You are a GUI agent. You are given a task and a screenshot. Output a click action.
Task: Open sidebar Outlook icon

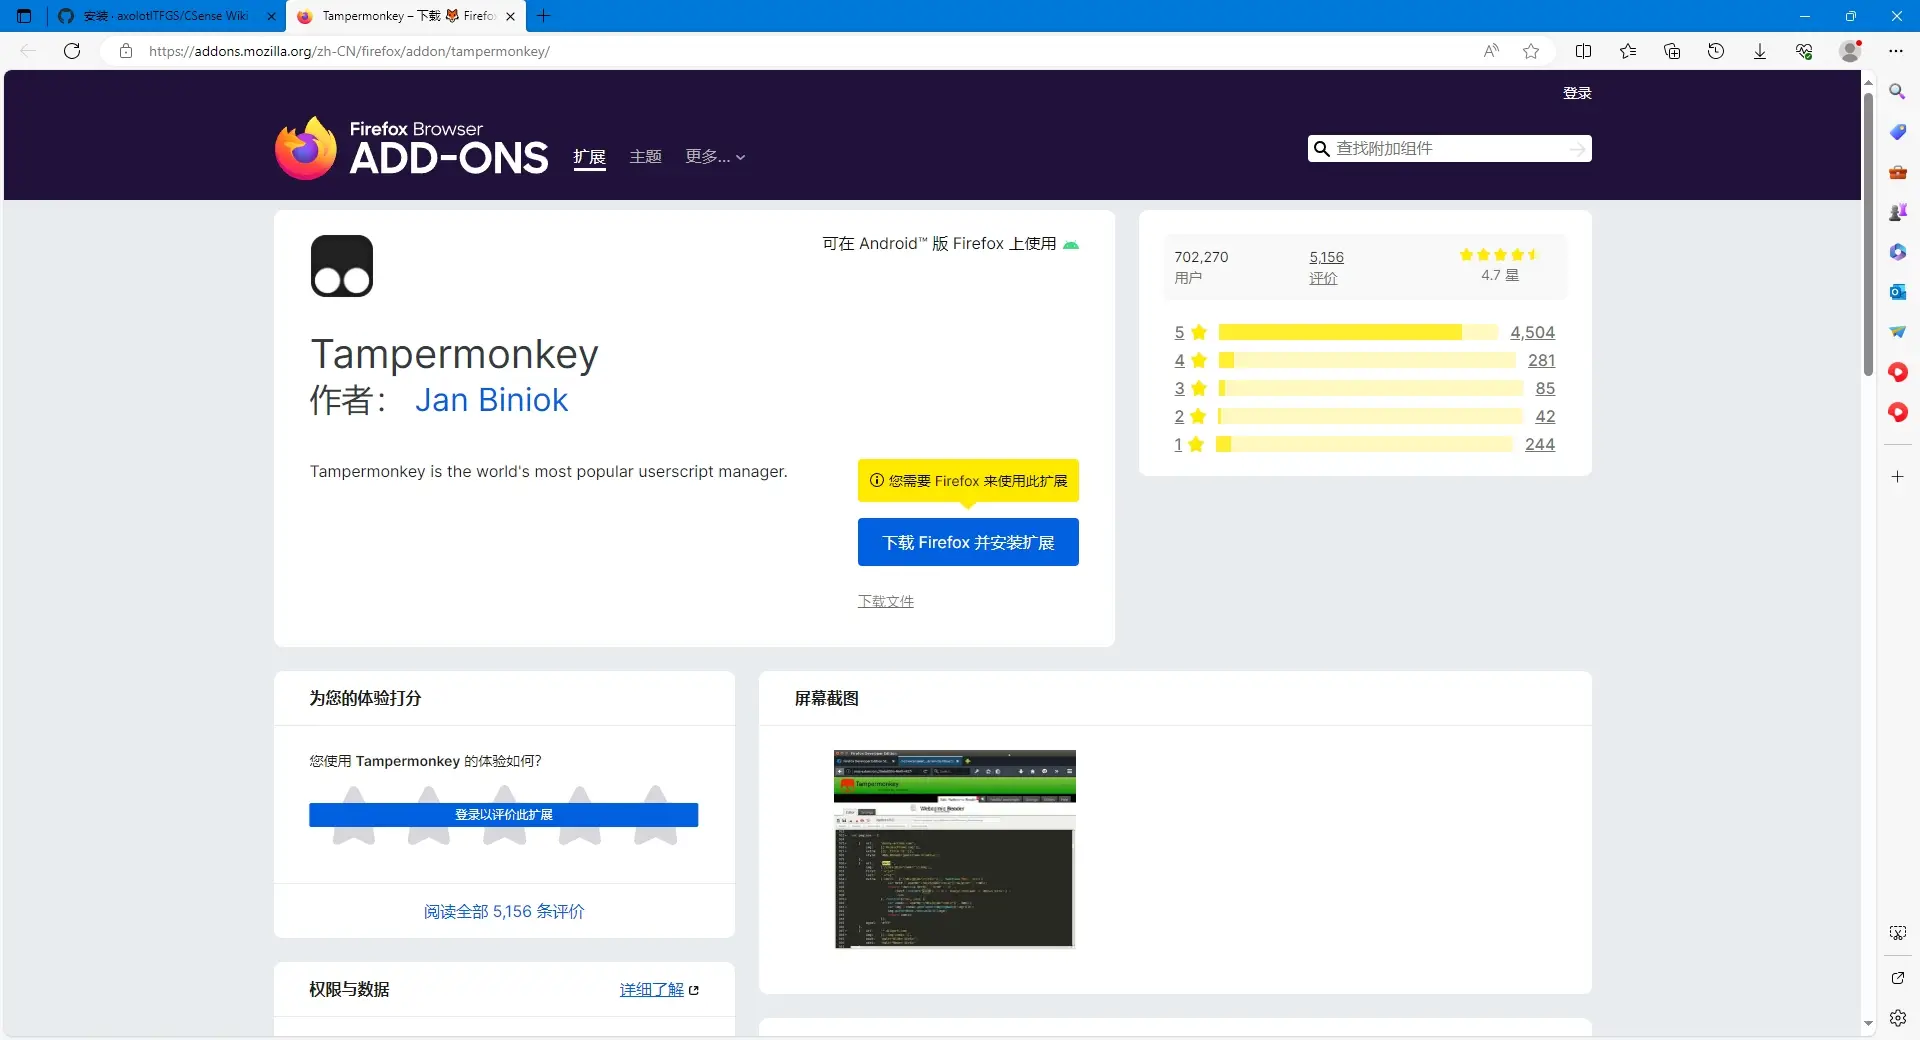(x=1897, y=292)
